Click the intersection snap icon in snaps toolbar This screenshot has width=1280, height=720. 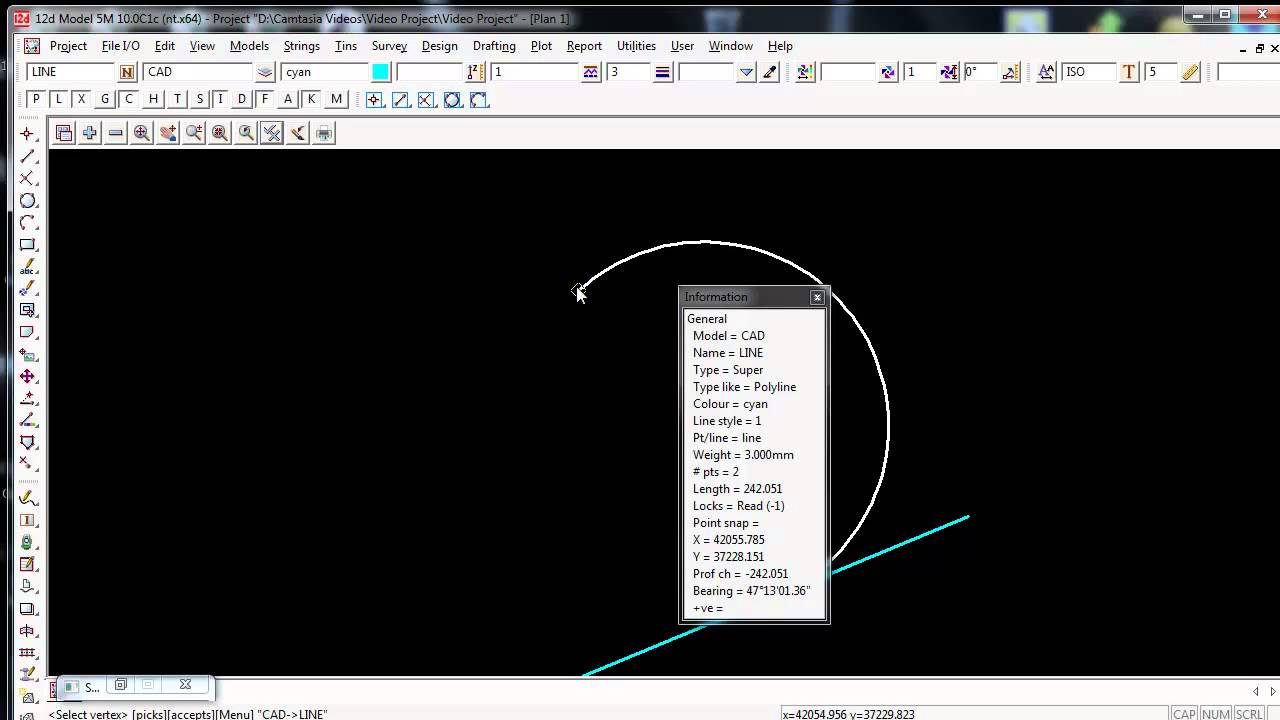426,100
